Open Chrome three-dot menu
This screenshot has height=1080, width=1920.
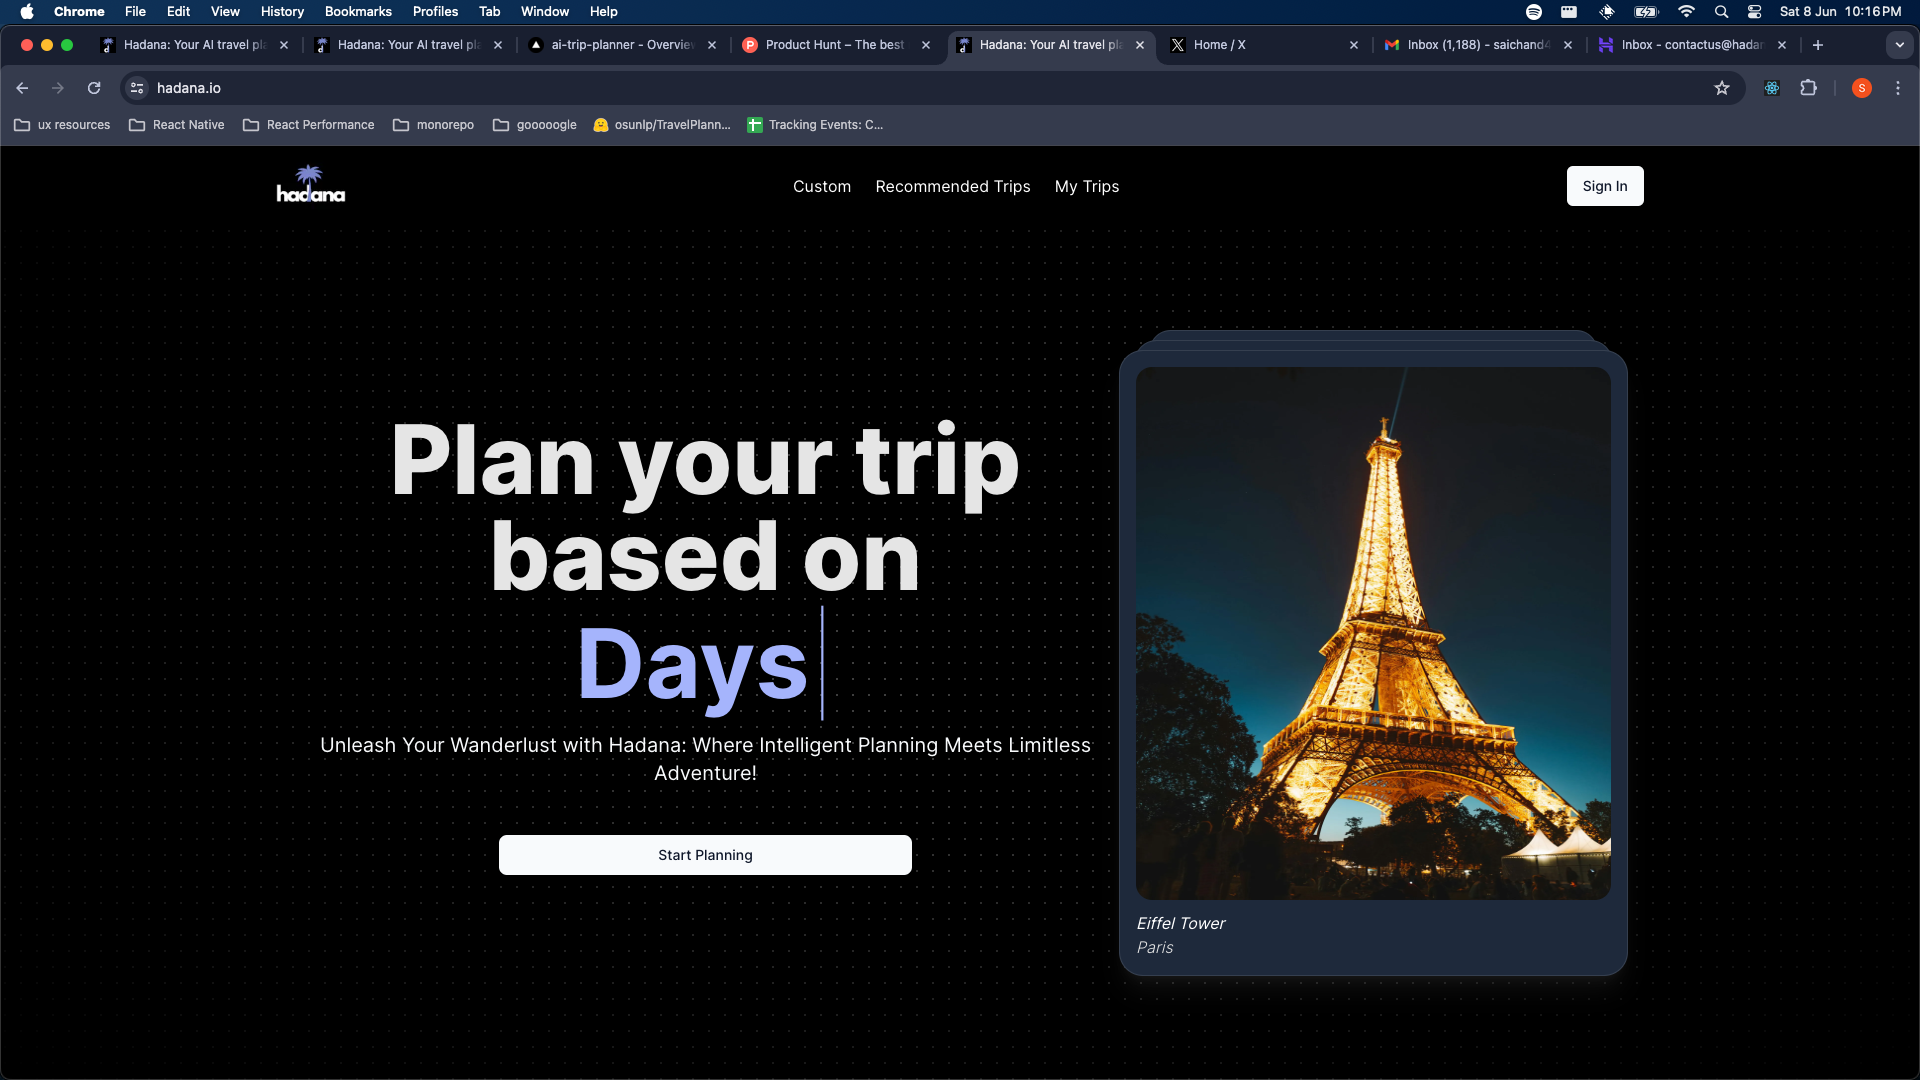click(1898, 88)
